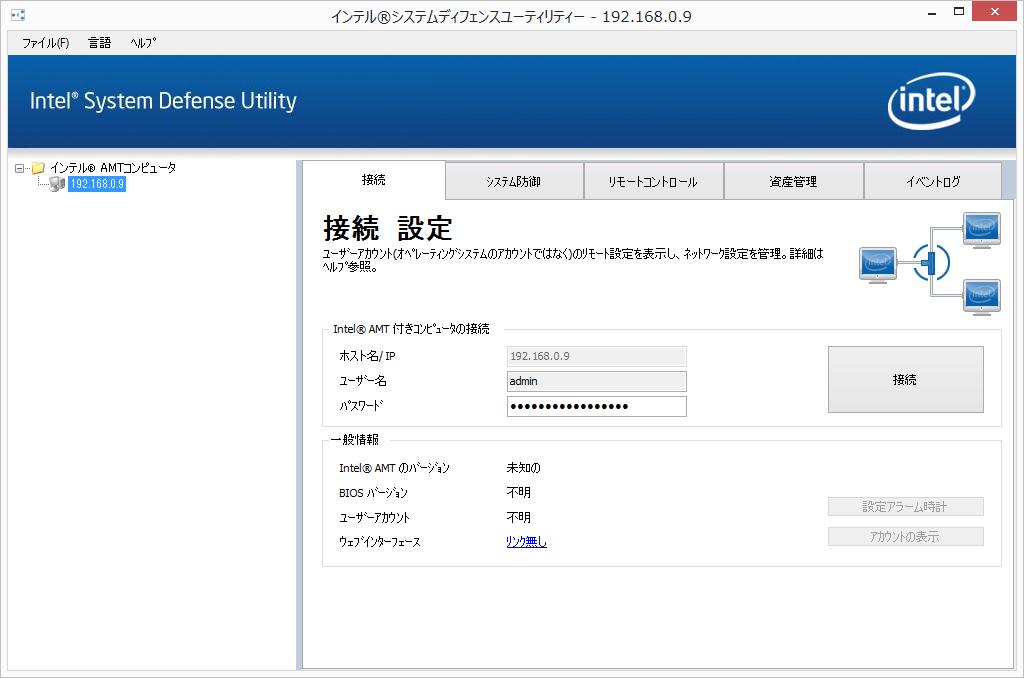The image size is (1024, 678).
Task: Click the app icon in the title bar
Action: click(x=18, y=14)
